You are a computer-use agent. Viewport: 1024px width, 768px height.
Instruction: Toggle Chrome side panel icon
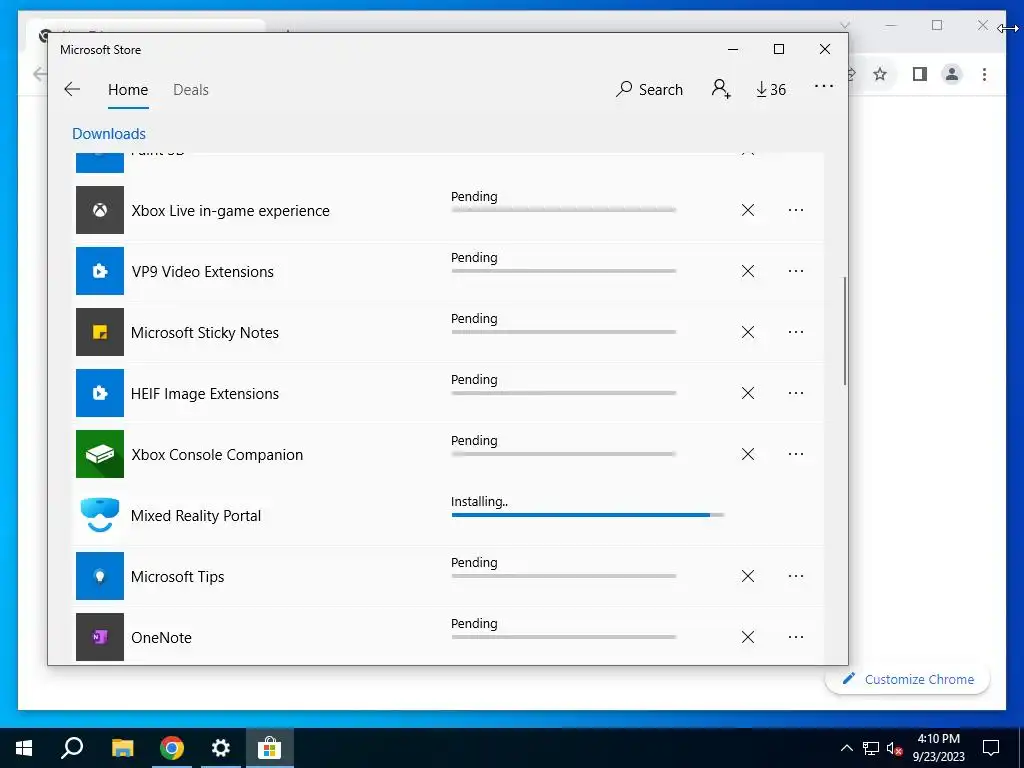tap(920, 74)
